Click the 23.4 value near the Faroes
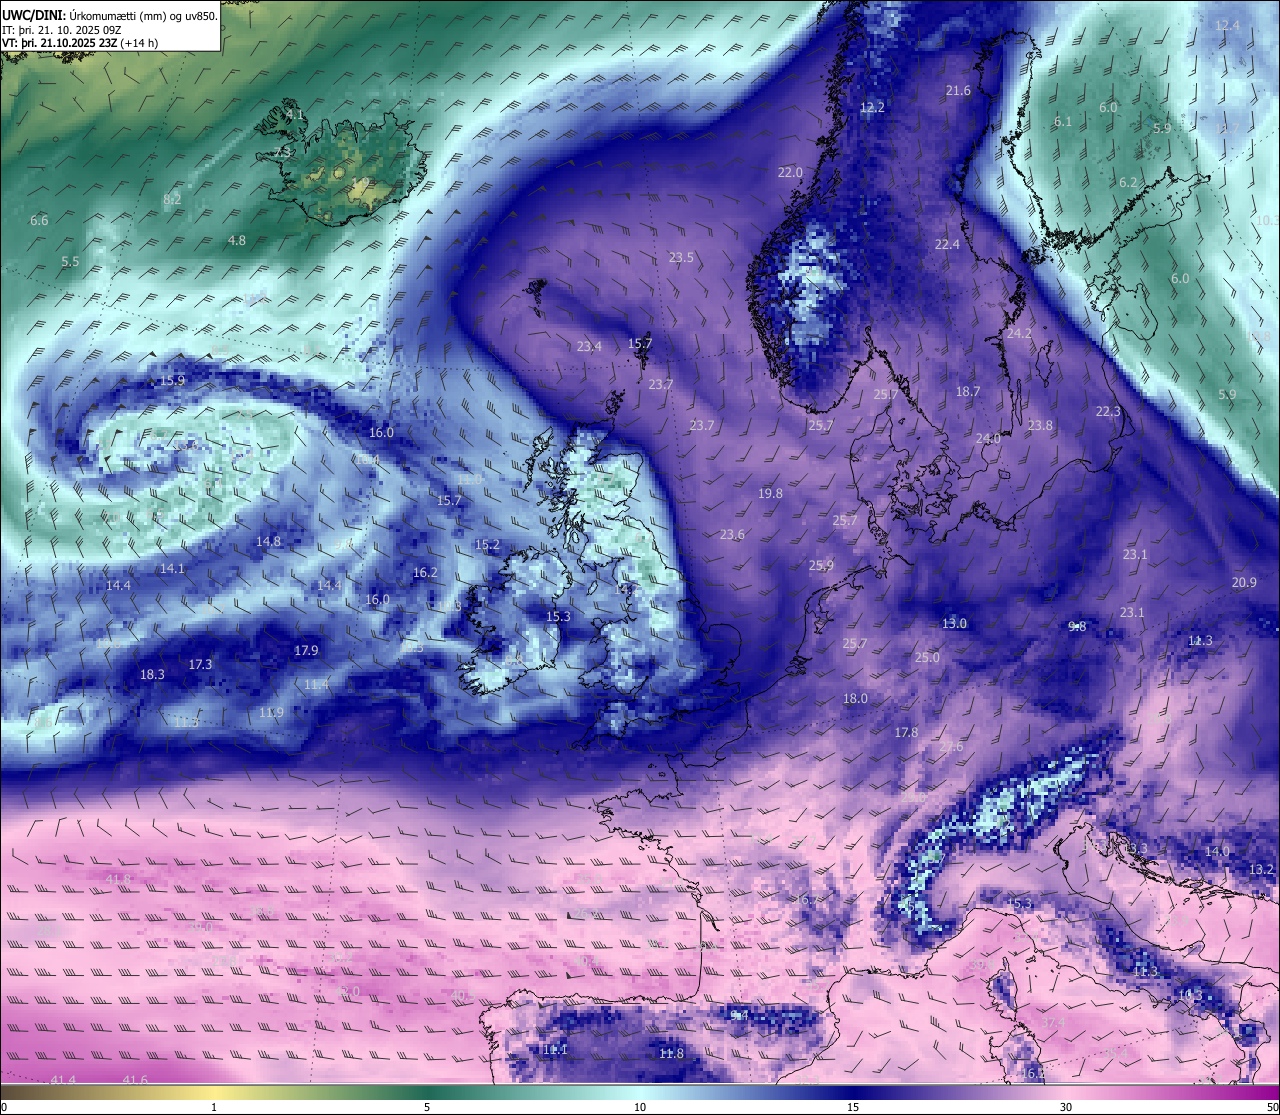The image size is (1280, 1115). 589,347
